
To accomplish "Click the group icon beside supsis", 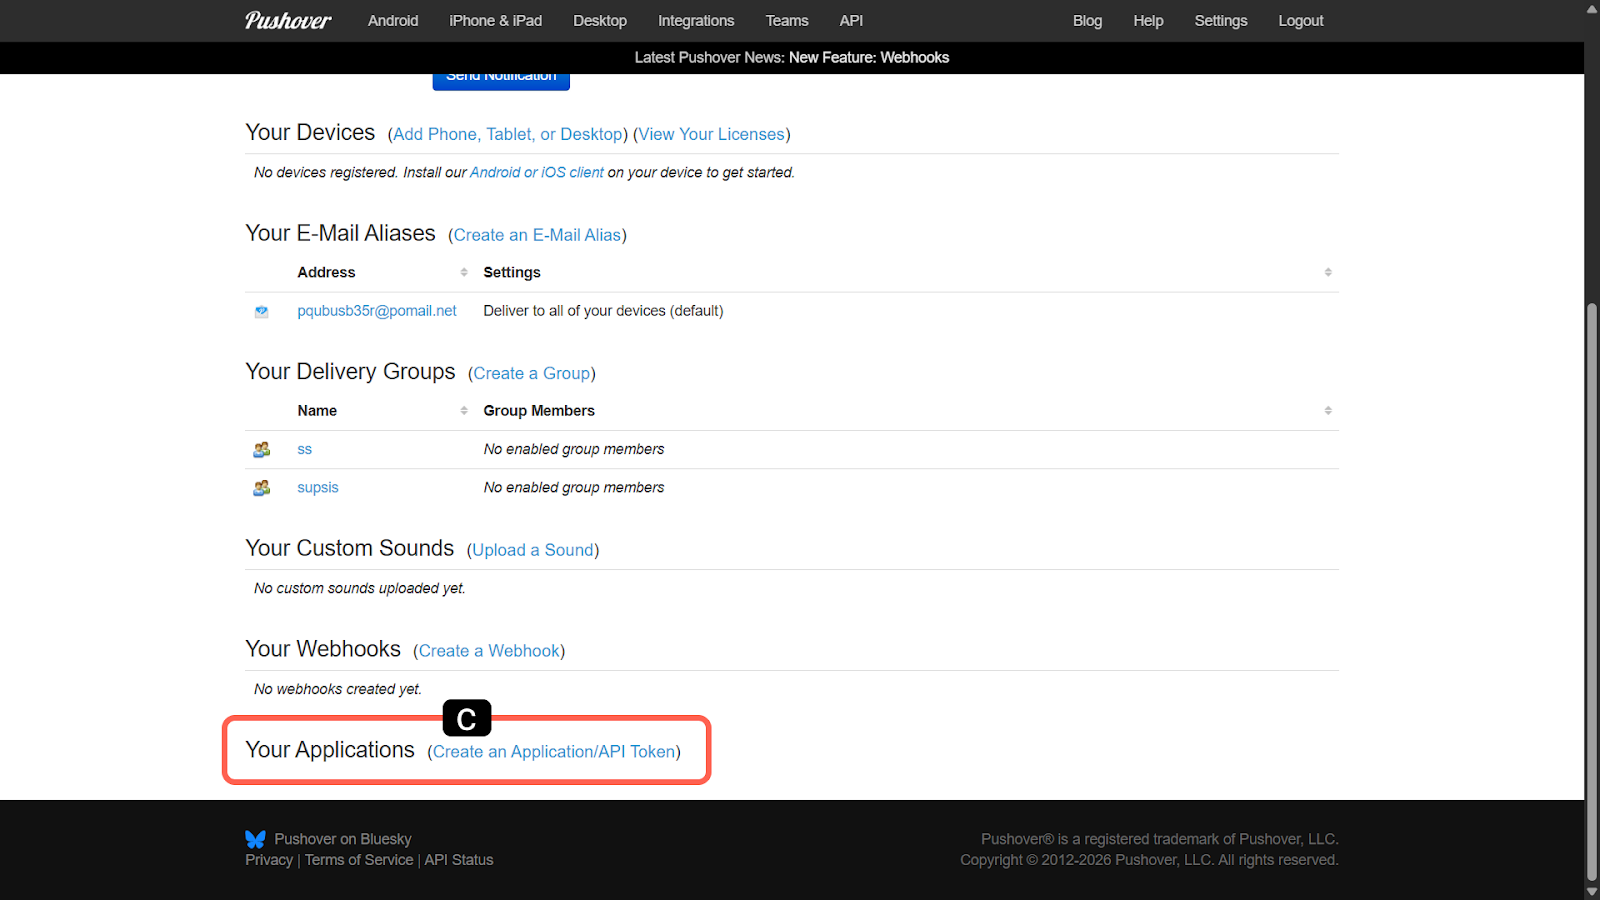I will (261, 488).
